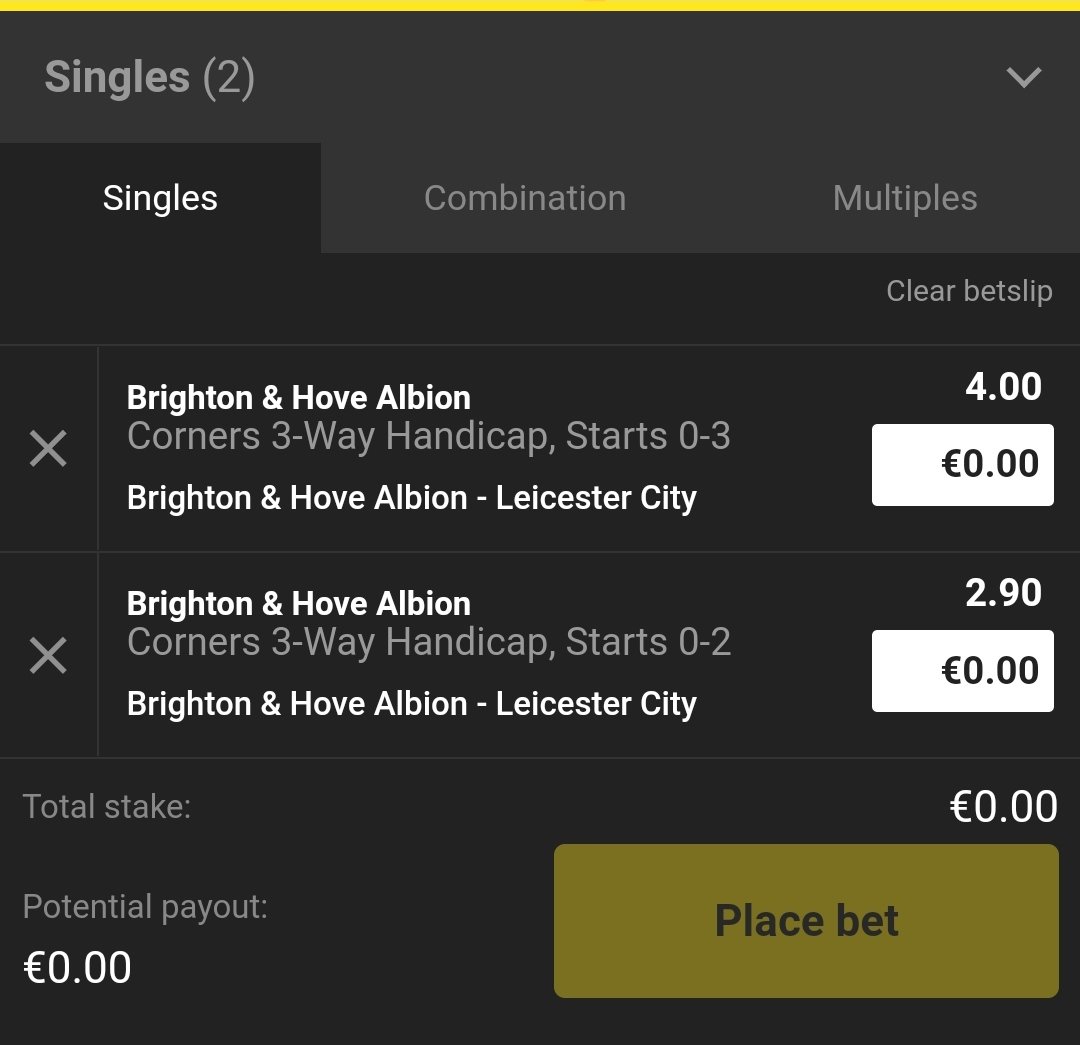Select the Starts 0-3 handicap market text
The width and height of the screenshot is (1080, 1045).
[429, 436]
